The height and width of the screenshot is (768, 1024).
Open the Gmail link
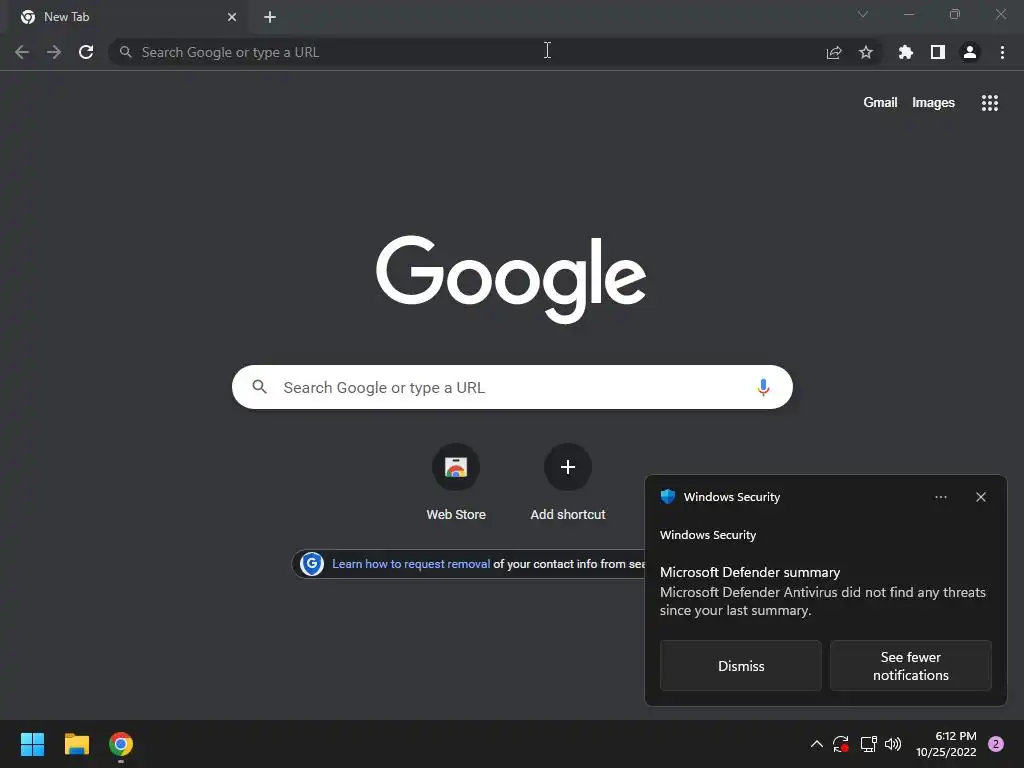(x=880, y=103)
